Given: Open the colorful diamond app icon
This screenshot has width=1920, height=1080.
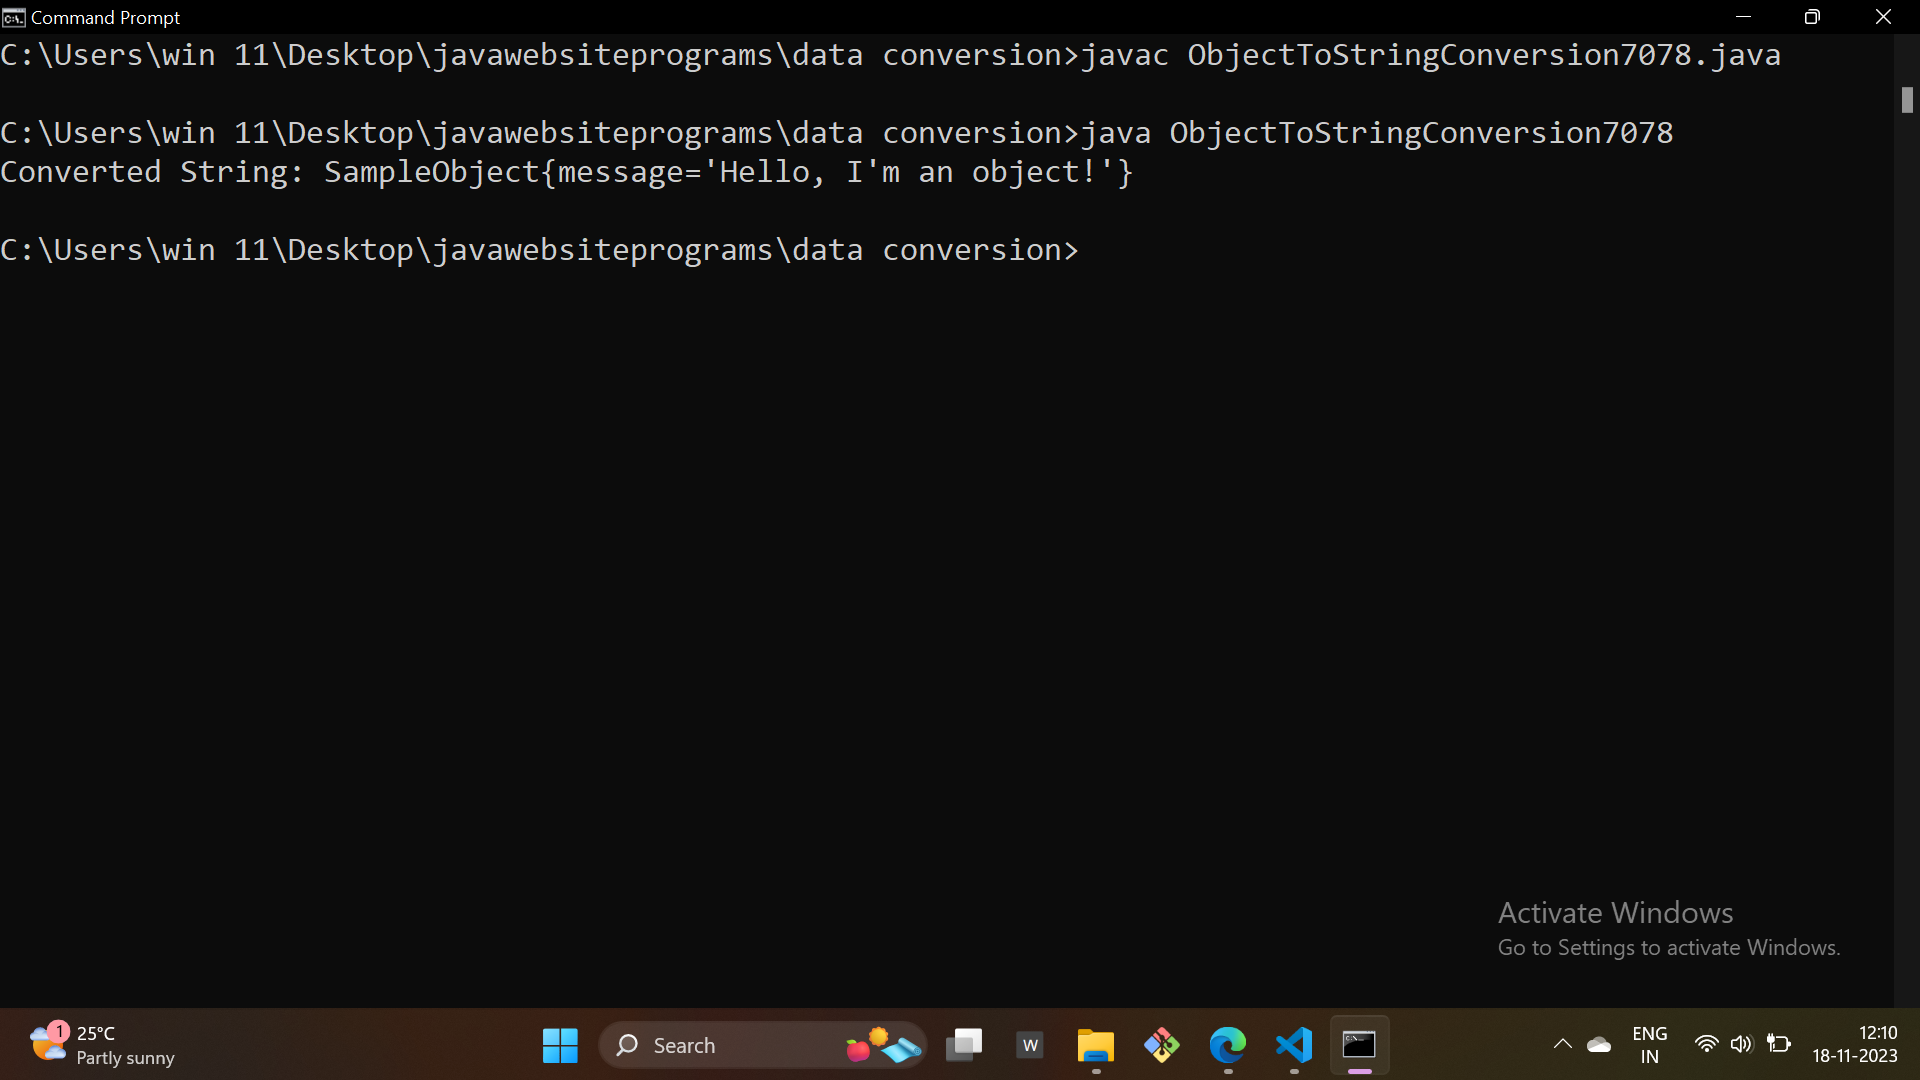Looking at the screenshot, I should tap(1162, 1045).
